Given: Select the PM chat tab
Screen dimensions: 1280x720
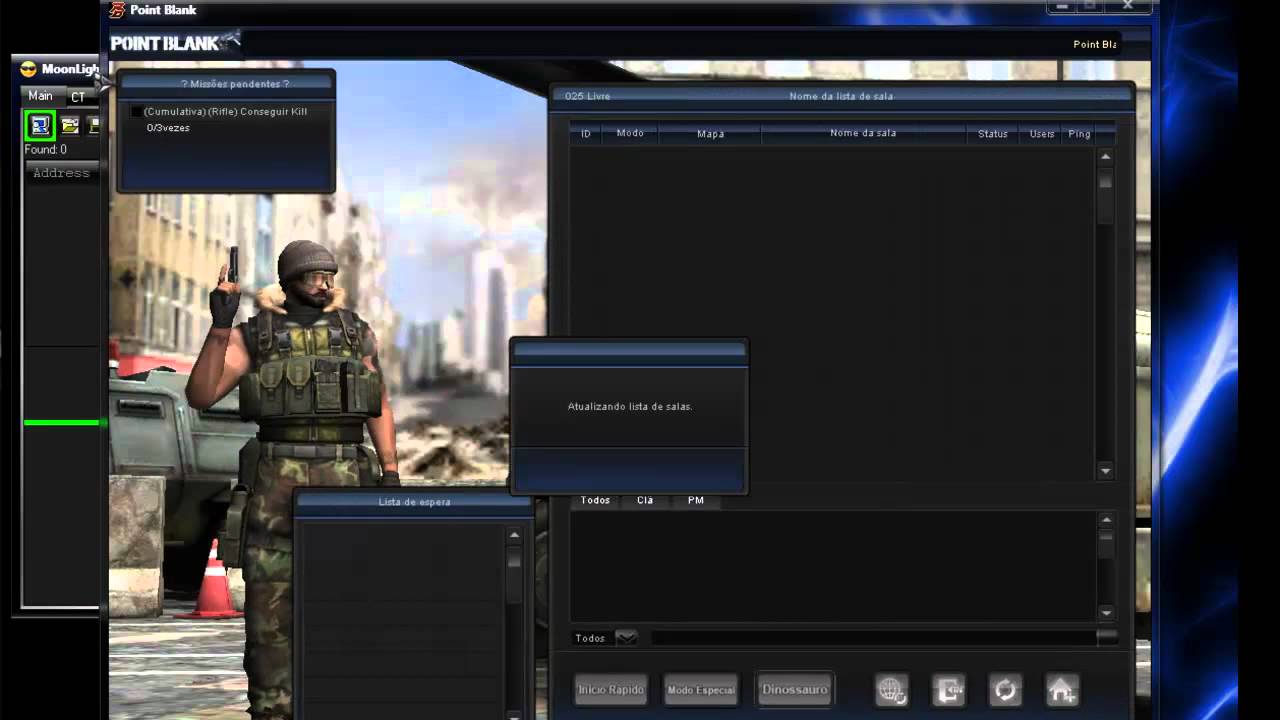Looking at the screenshot, I should [x=696, y=500].
